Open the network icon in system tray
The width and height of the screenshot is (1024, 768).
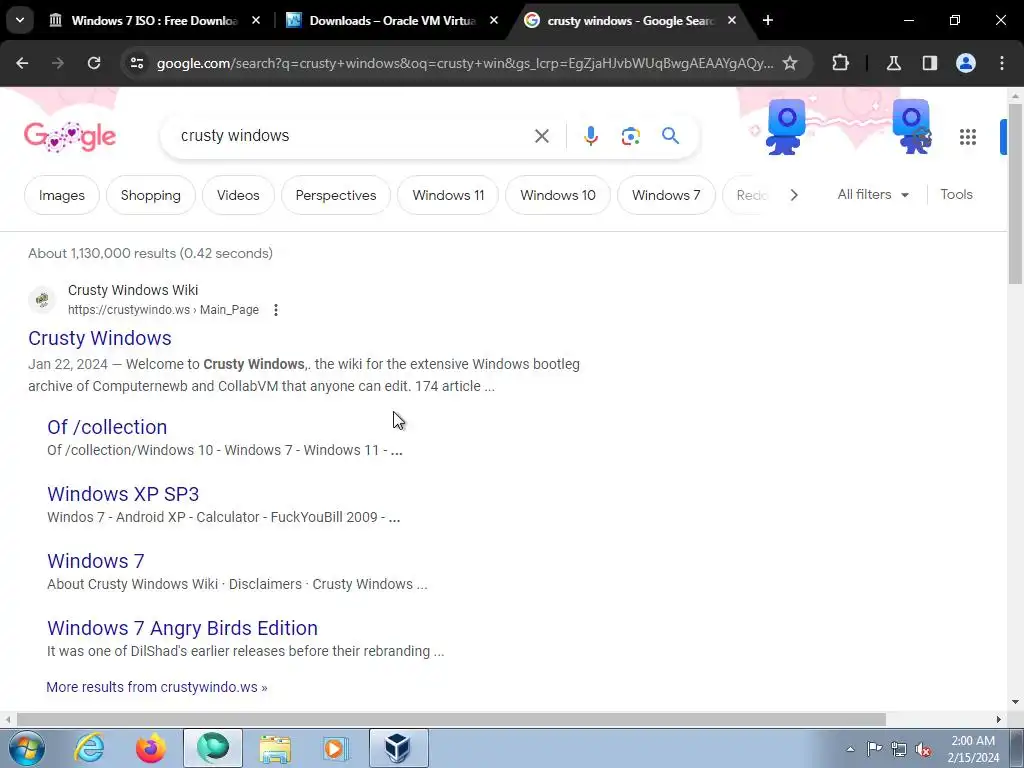[x=899, y=749]
